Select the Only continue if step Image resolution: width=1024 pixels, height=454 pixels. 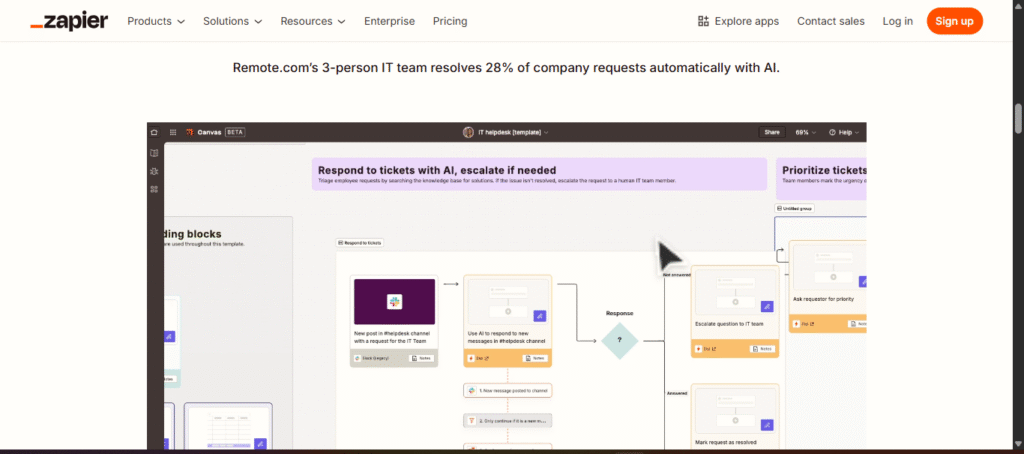click(508, 420)
